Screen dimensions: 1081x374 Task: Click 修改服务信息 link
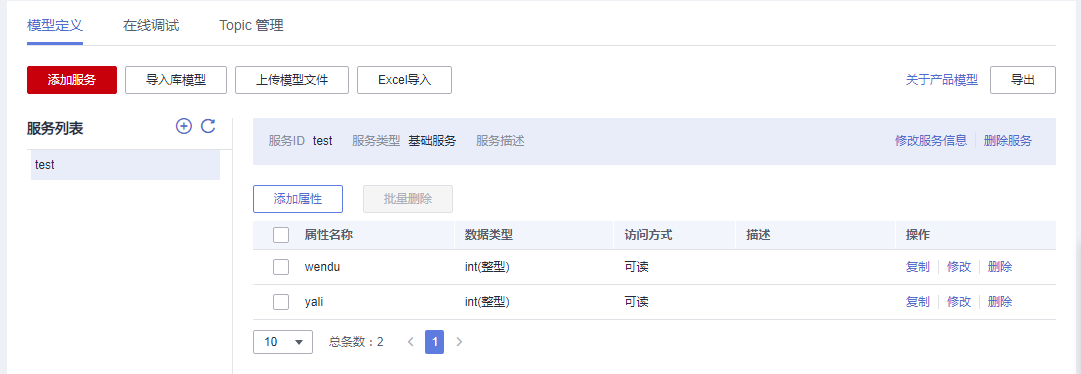pyautogui.click(x=931, y=141)
